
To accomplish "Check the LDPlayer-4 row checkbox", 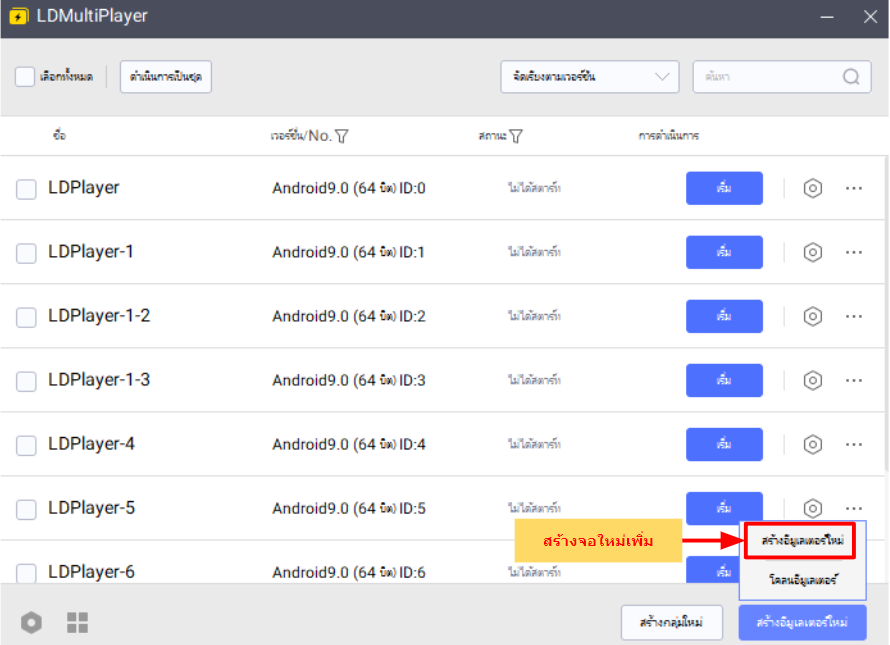I will [26, 446].
